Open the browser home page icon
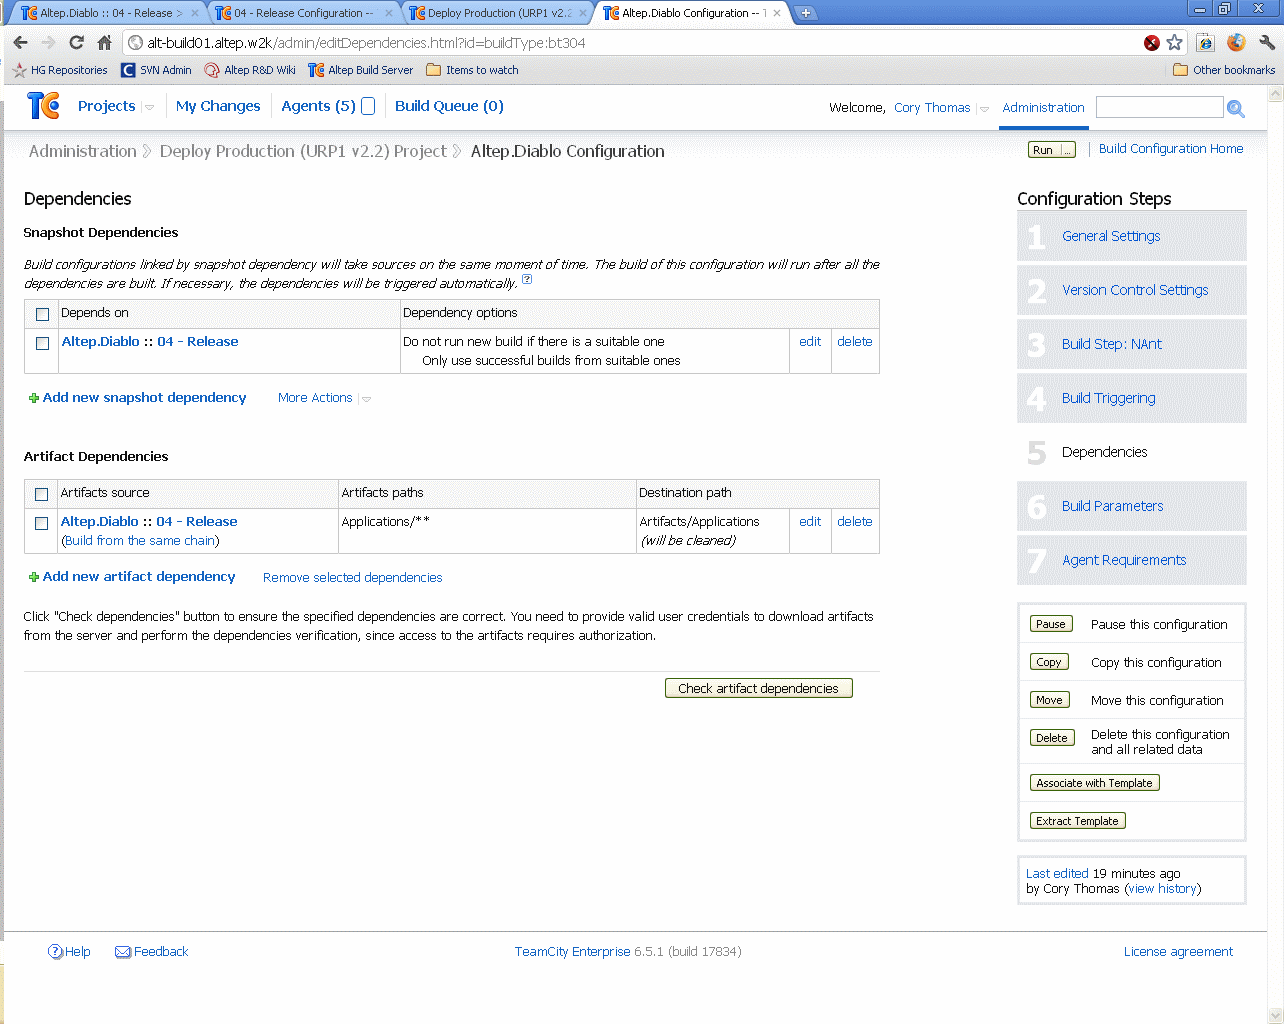The width and height of the screenshot is (1284, 1024). click(104, 43)
